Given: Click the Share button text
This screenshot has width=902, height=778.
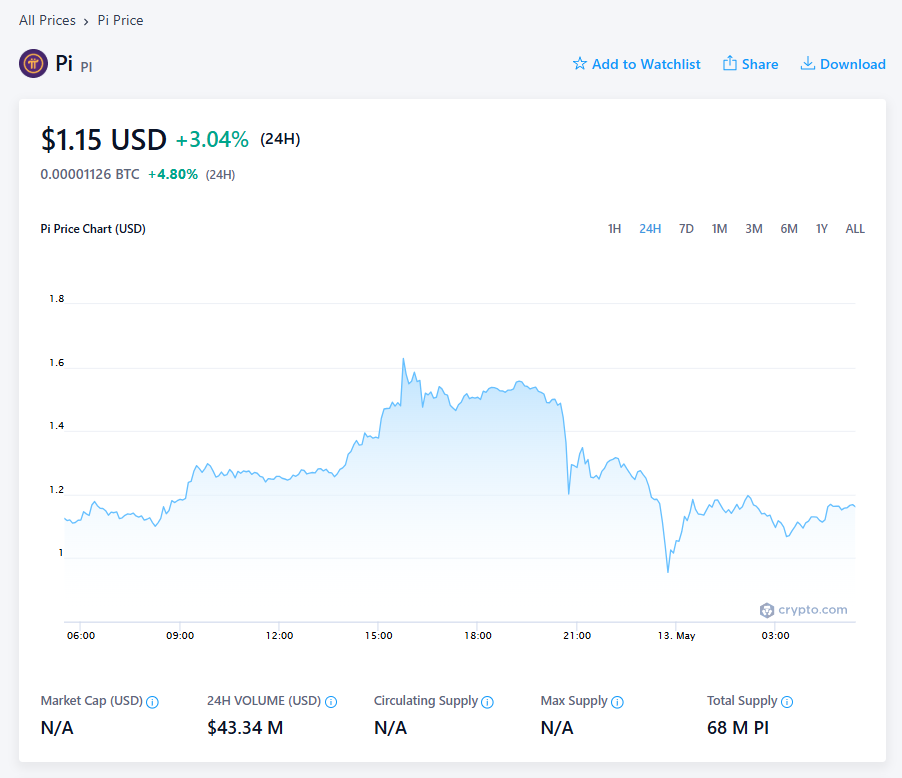Looking at the screenshot, I should click(x=760, y=64).
